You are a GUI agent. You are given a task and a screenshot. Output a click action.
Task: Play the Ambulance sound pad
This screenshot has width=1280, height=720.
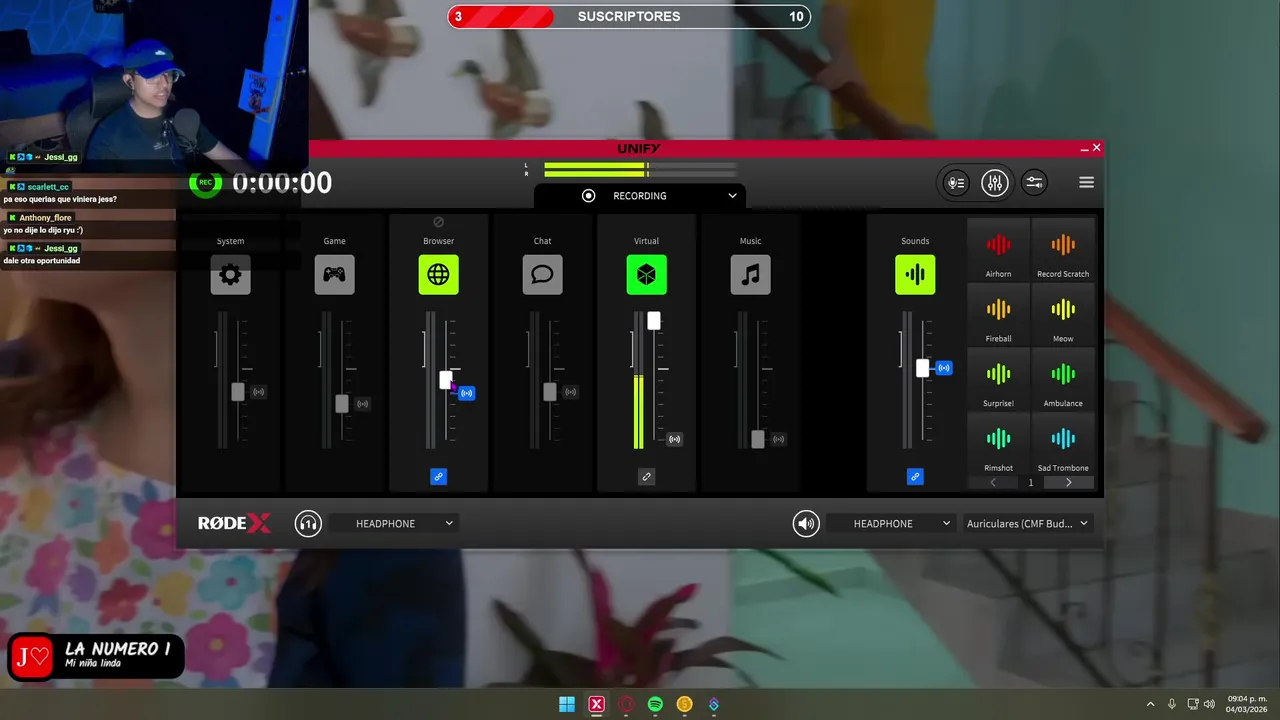point(1063,380)
